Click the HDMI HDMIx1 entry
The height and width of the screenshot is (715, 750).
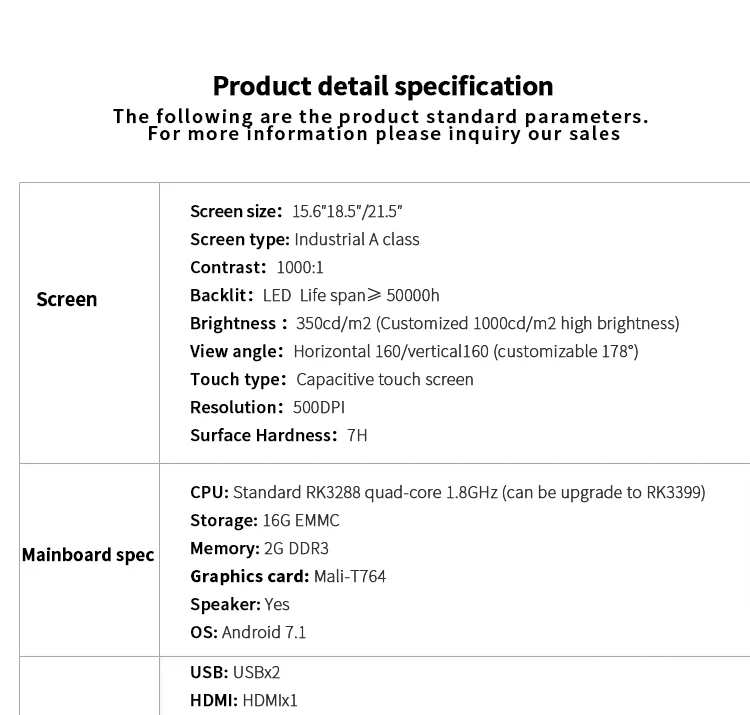(x=244, y=700)
